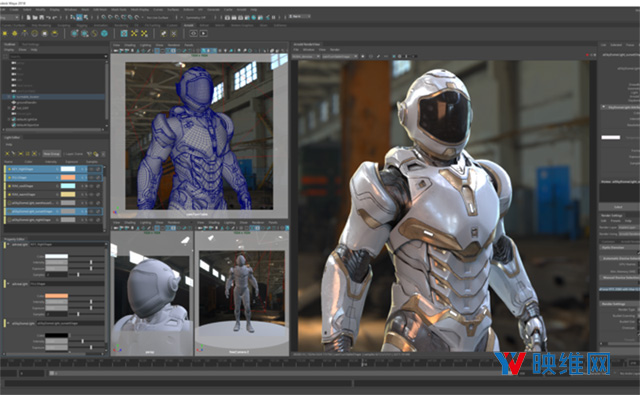
Task: Open the Layer: Scene dropdown in Light Editor
Action: (x=73, y=154)
